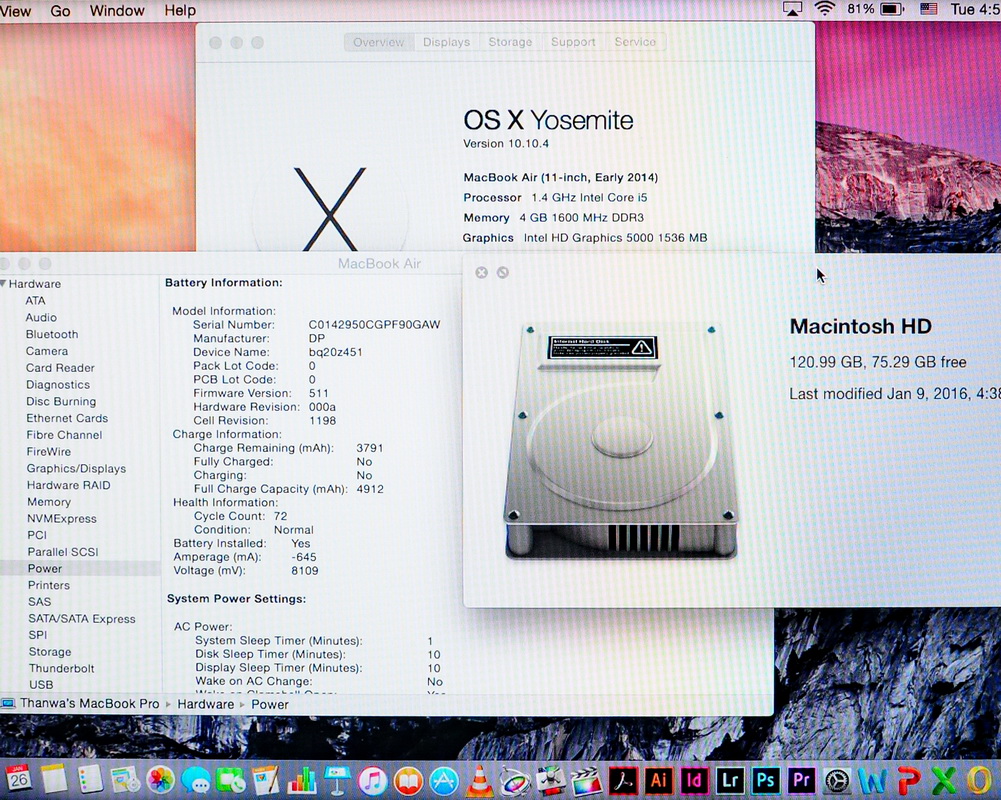Screen dimensions: 1001x800
Task: Launch iTunes from the Dock
Action: pyautogui.click(x=373, y=780)
